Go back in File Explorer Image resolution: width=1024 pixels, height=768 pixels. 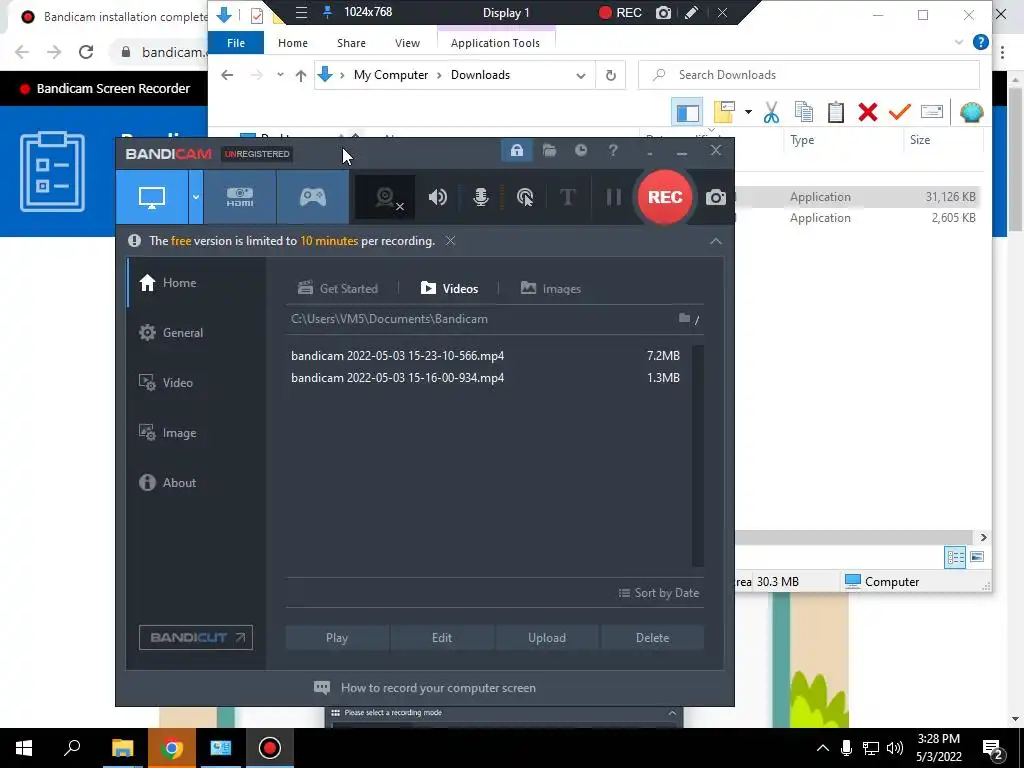[x=227, y=75]
